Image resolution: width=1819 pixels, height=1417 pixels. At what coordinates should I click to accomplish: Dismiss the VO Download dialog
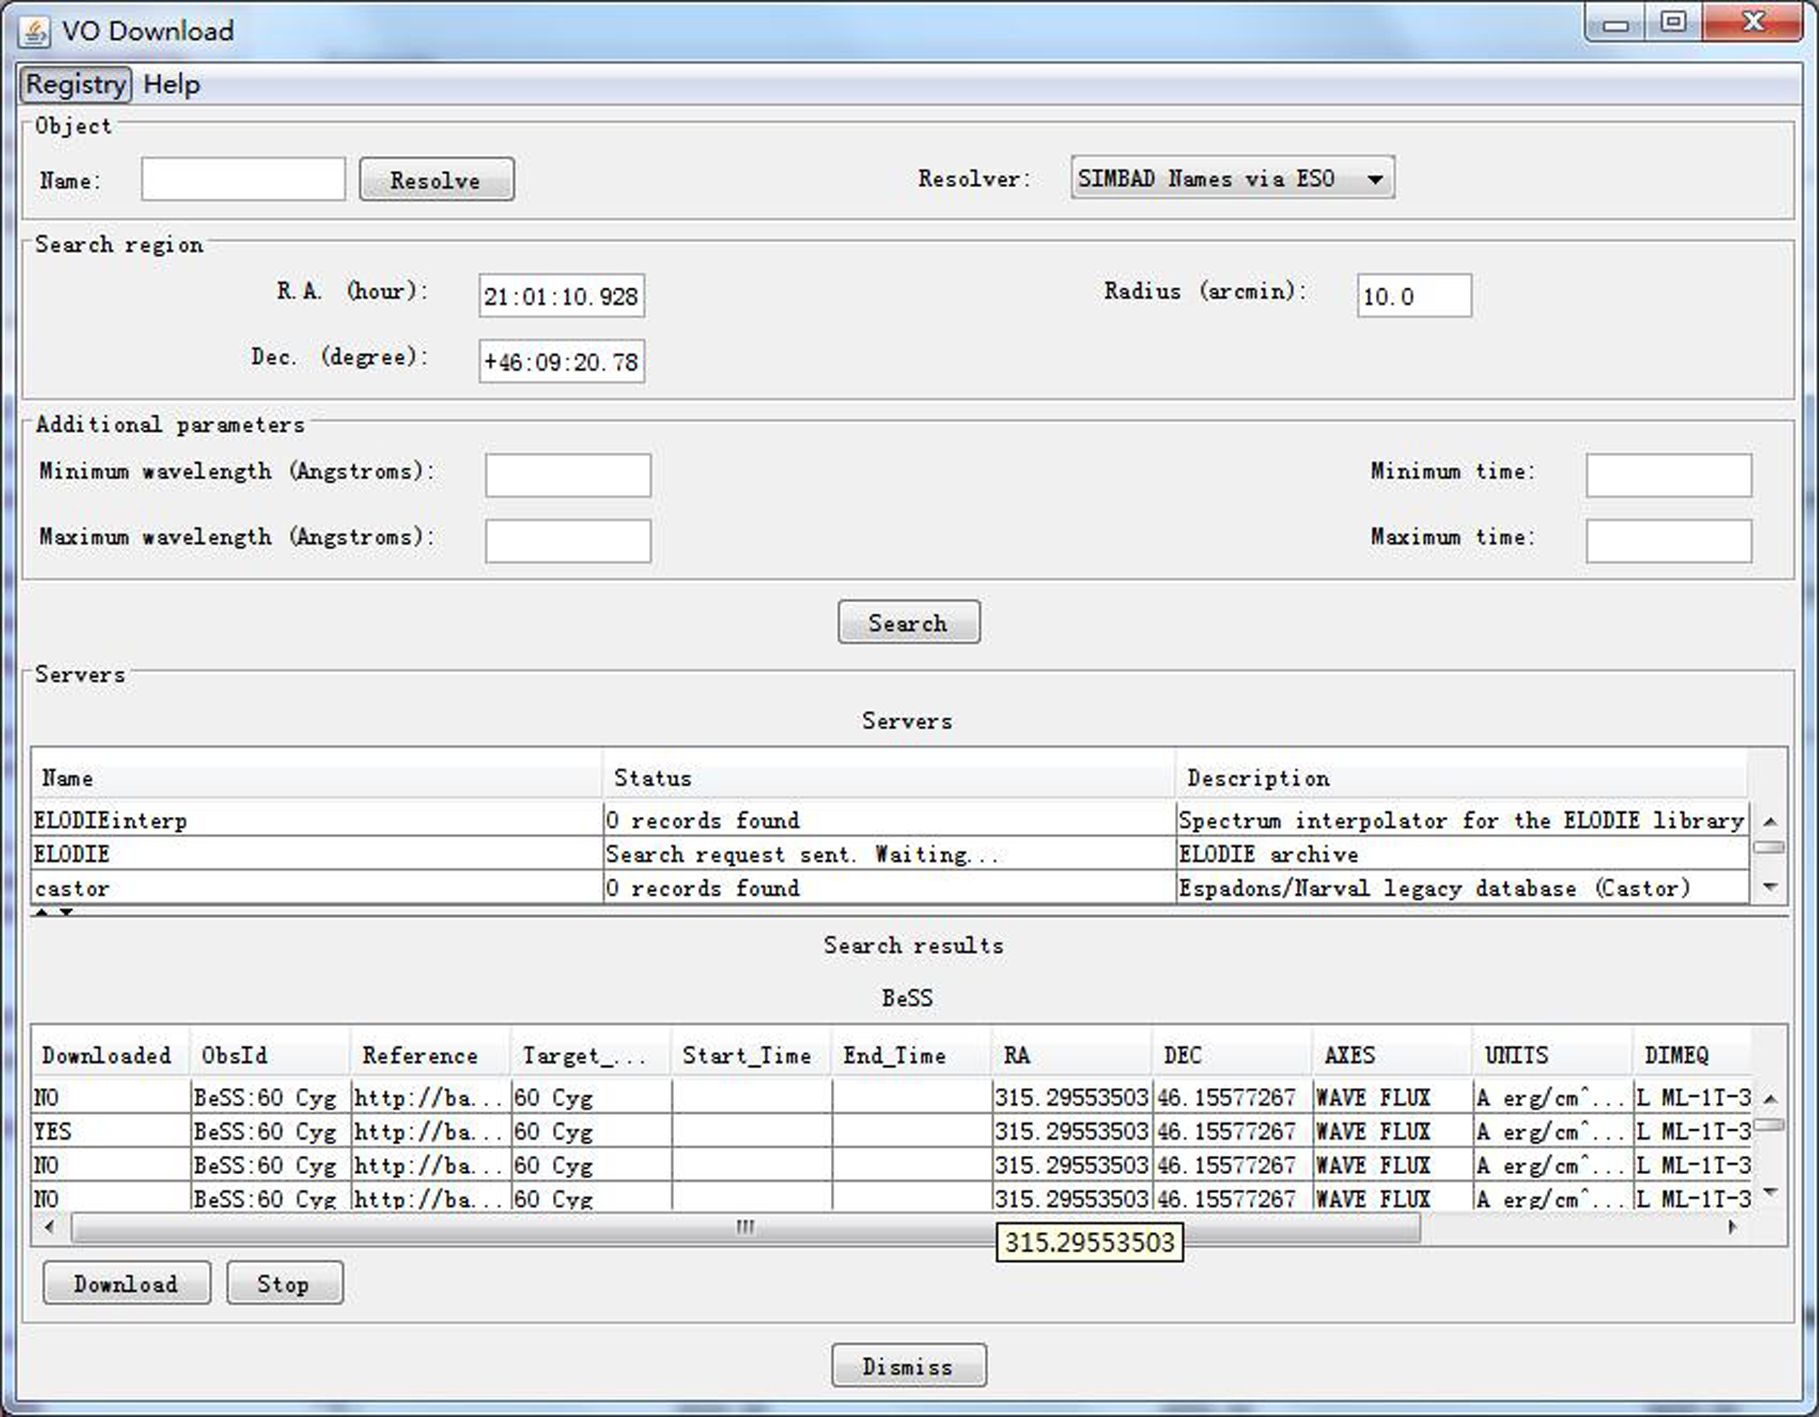click(x=907, y=1365)
